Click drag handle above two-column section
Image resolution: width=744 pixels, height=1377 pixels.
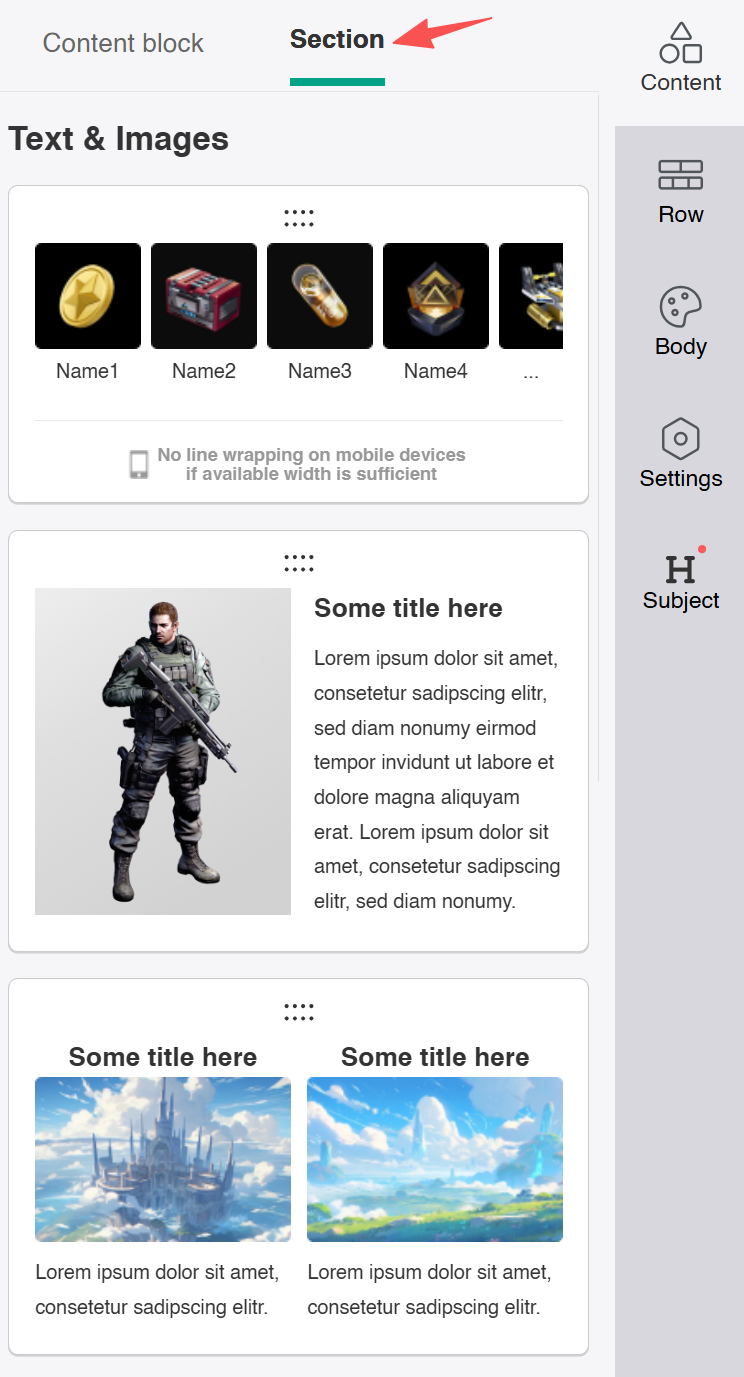pos(298,1011)
